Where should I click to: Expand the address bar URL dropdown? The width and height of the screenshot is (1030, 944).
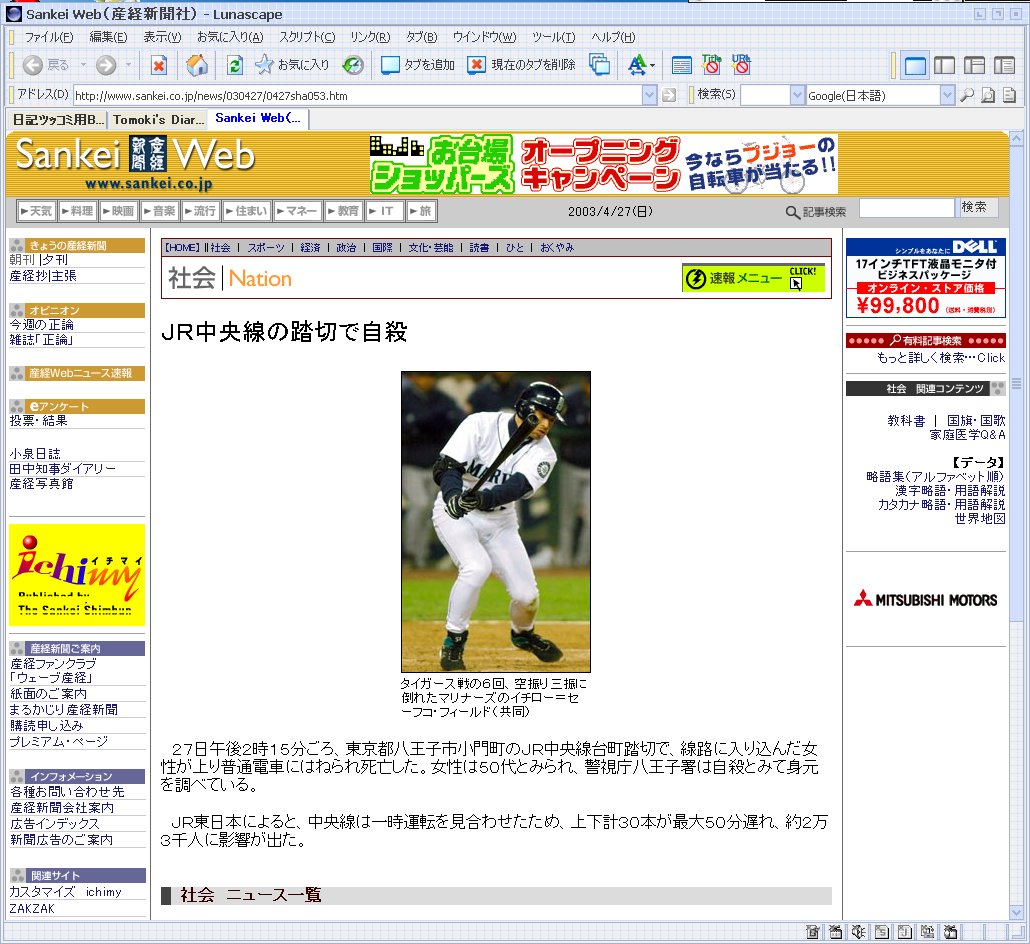tap(649, 95)
